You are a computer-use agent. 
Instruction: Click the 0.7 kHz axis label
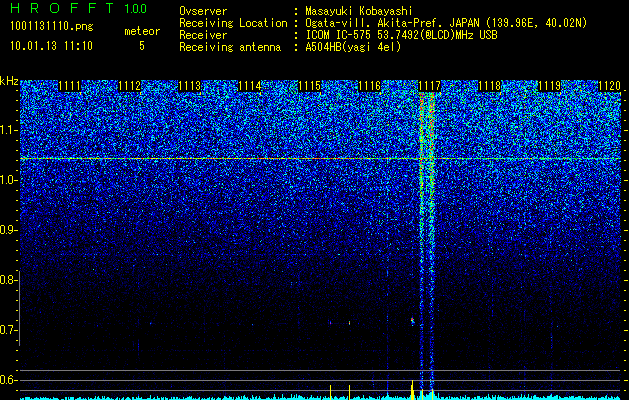[x=8, y=330]
